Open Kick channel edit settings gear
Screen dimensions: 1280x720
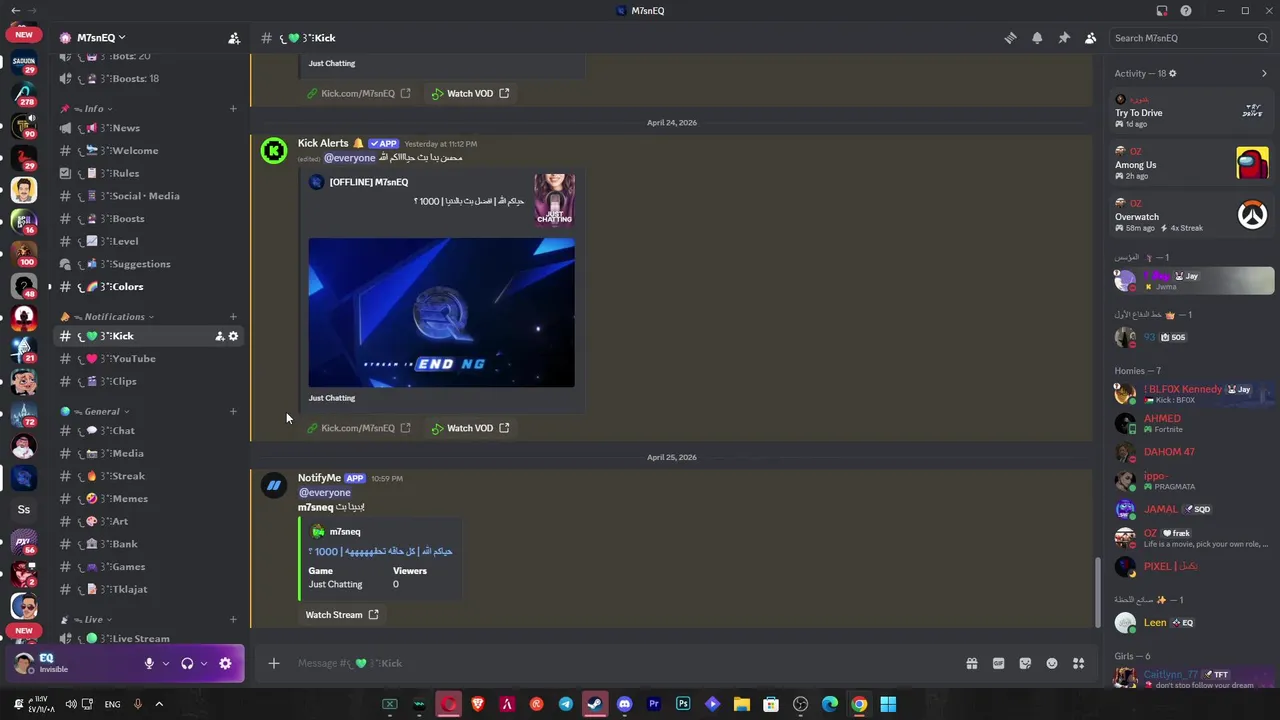coord(234,336)
